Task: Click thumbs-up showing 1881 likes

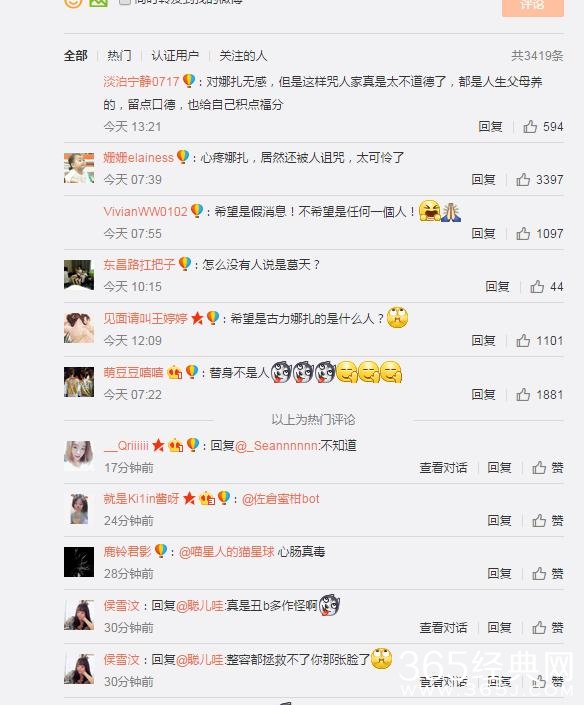Action: [x=539, y=395]
